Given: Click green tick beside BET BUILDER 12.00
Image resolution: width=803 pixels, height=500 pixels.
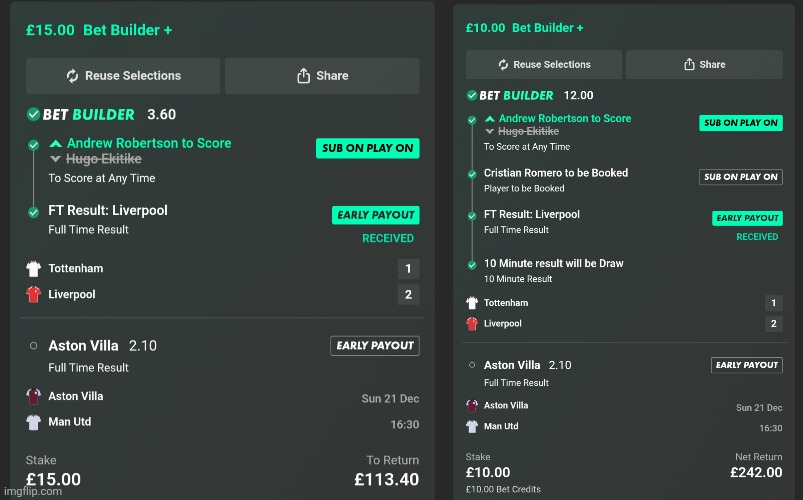Looking at the screenshot, I should (x=472, y=95).
